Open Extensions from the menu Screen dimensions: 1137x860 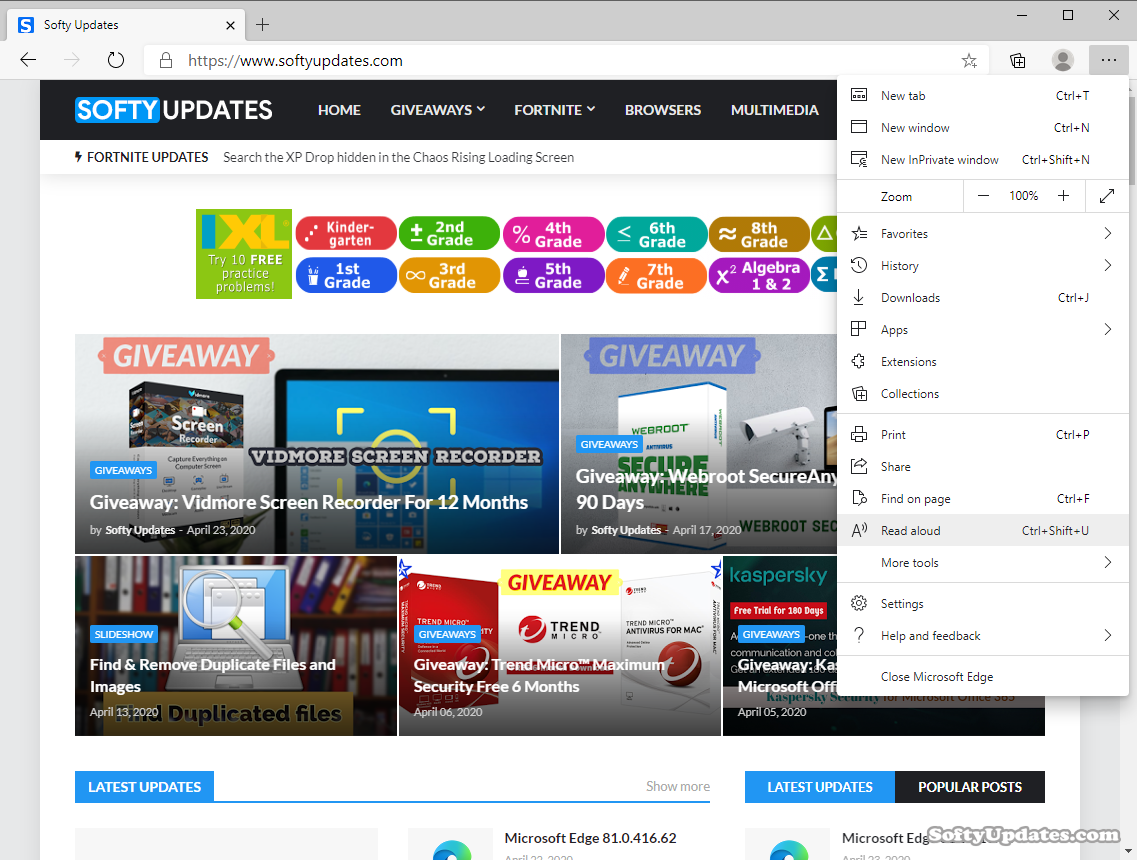pyautogui.click(x=983, y=361)
